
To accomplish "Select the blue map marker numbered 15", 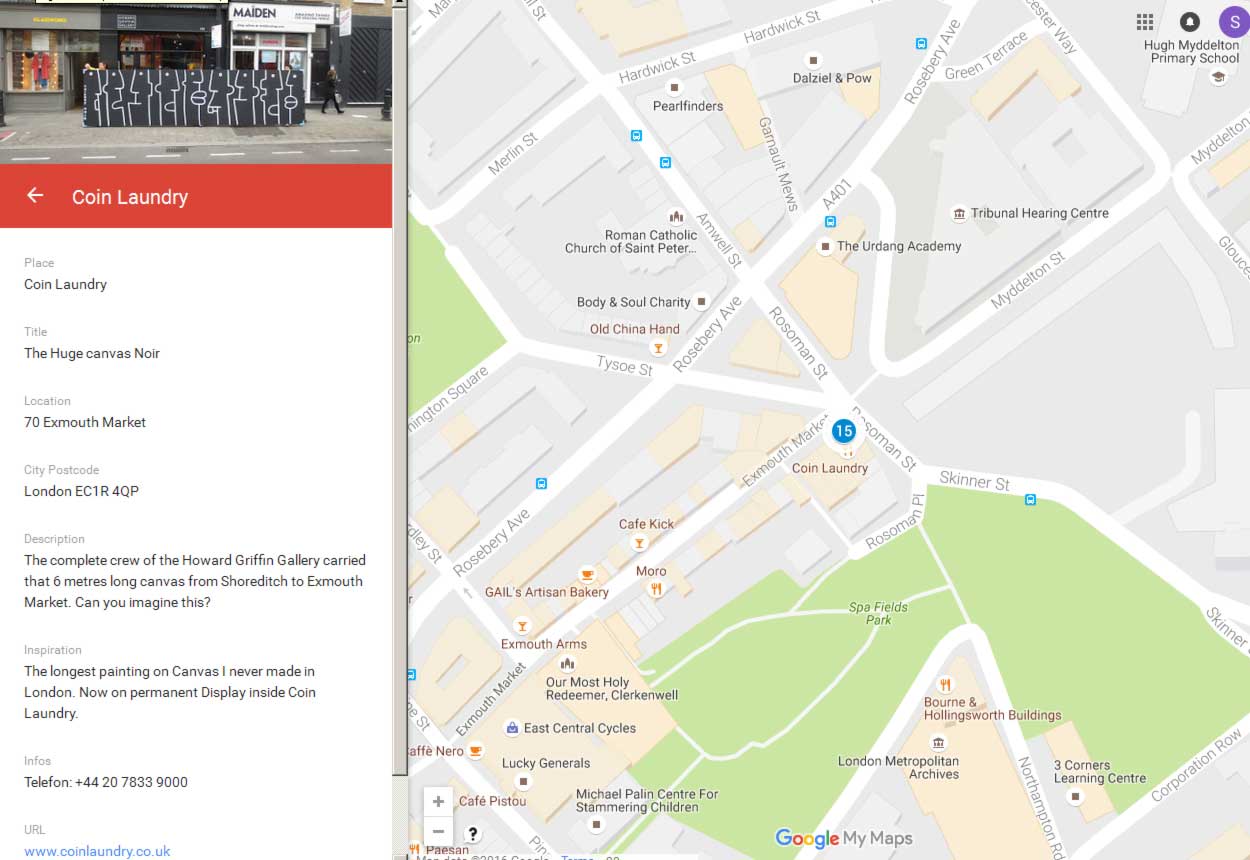I will 844,431.
